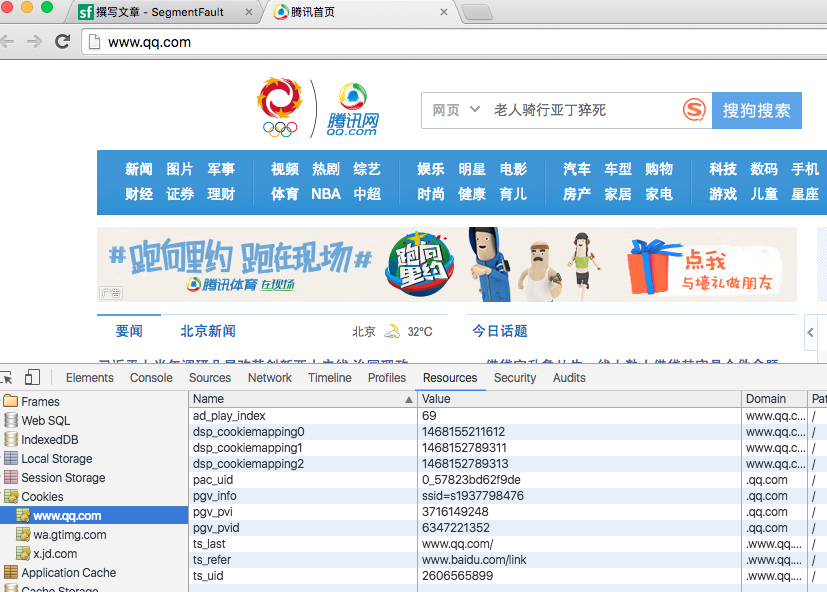The height and width of the screenshot is (592, 827).
Task: Open the Network DevTools tab
Action: point(270,378)
